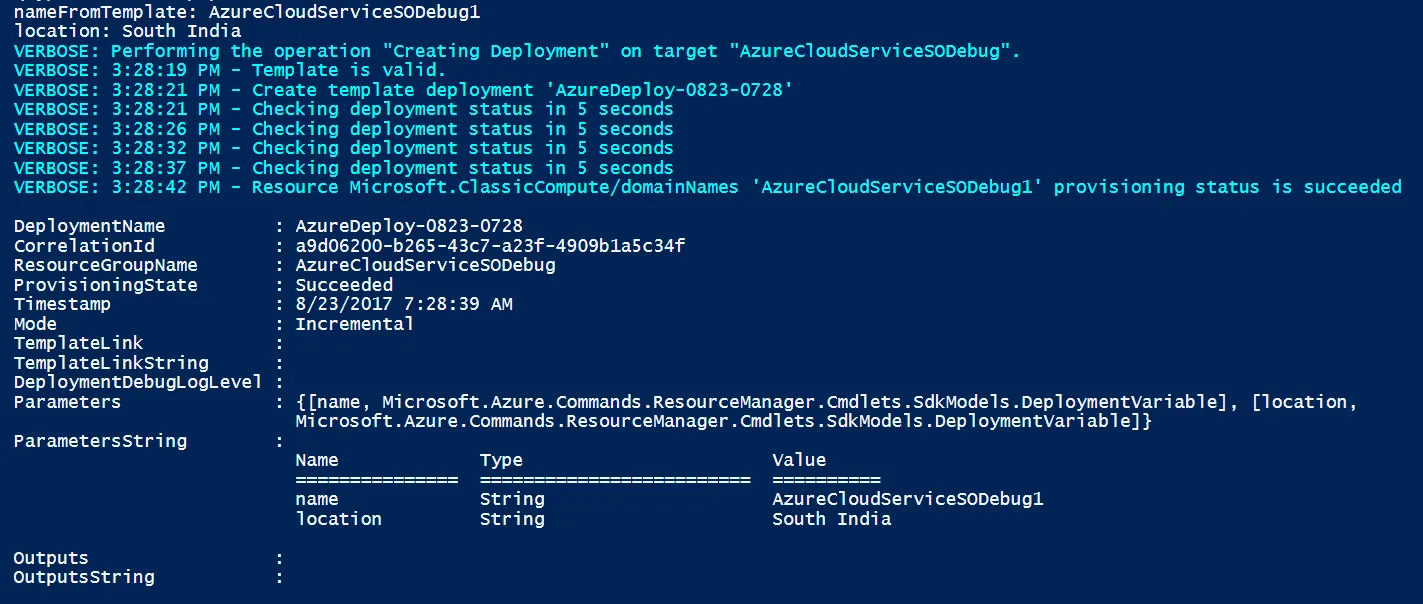Click the CorrelationId GUID value
1423x604 pixels.
[490, 246]
